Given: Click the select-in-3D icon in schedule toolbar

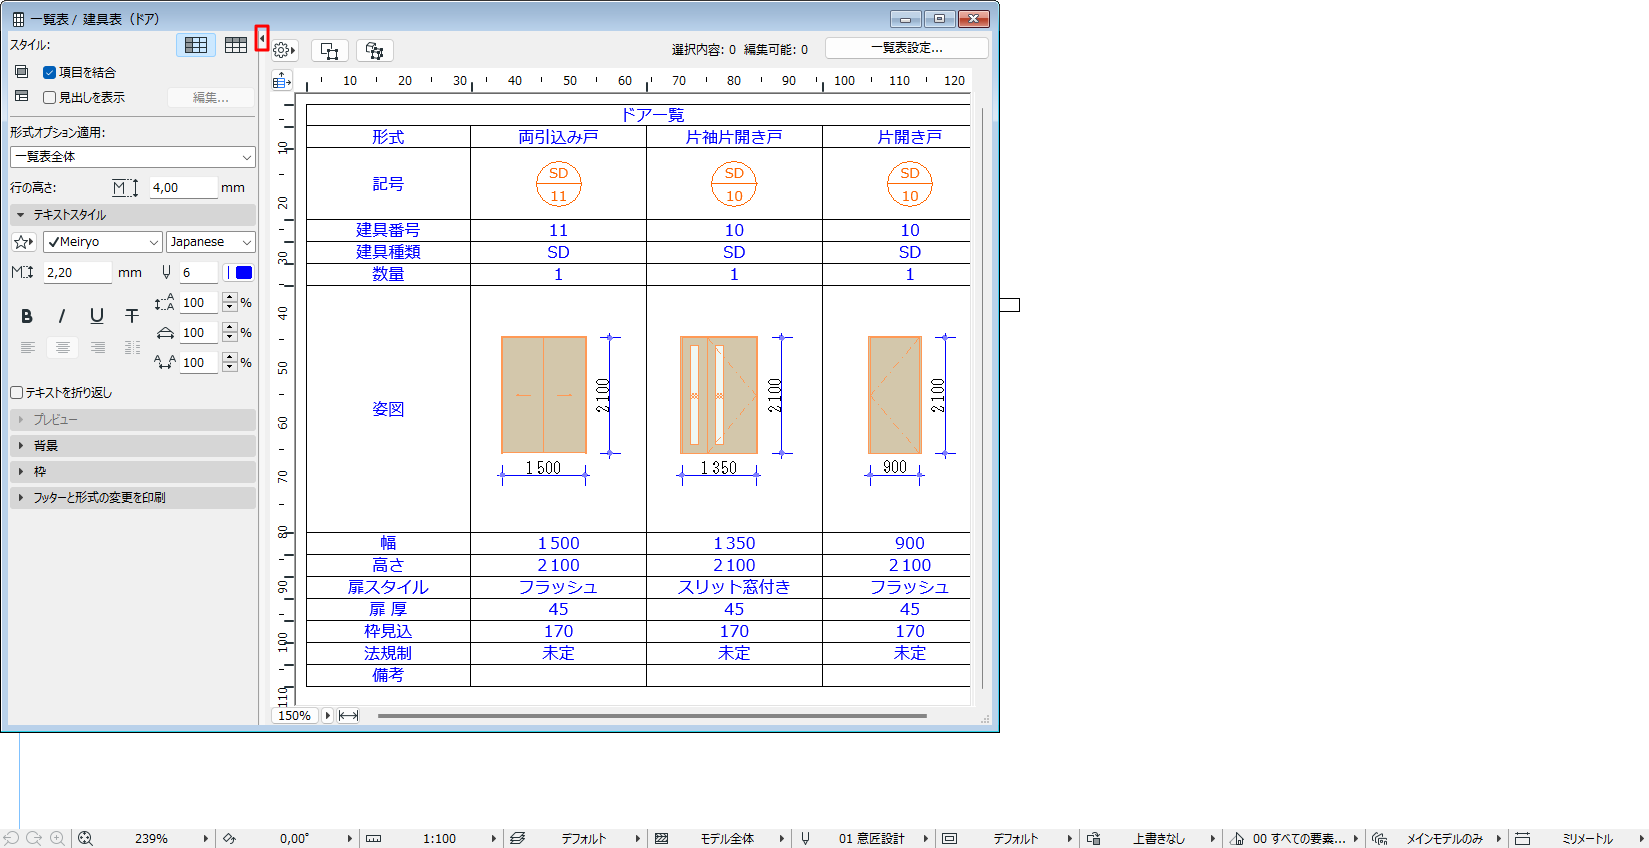Looking at the screenshot, I should click(x=375, y=50).
